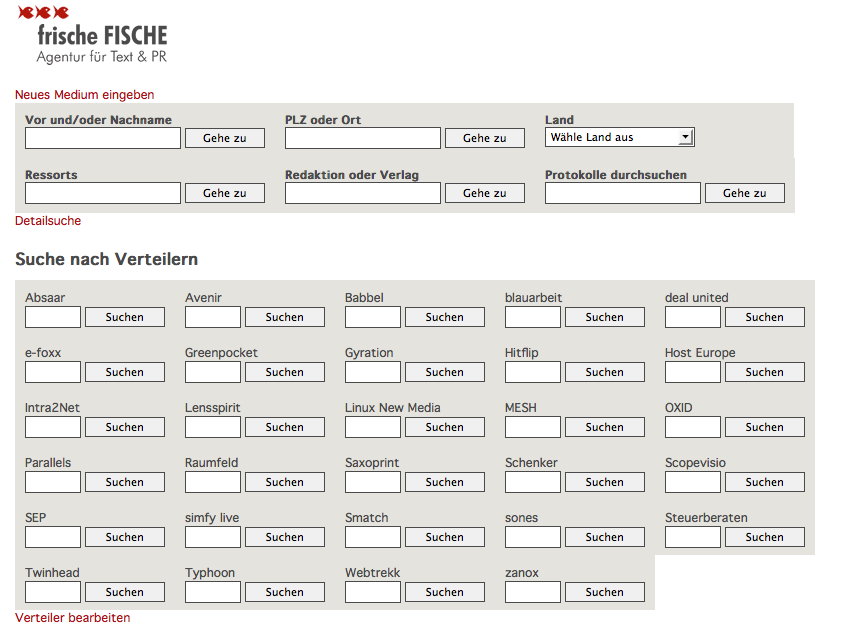857x644 pixels.
Task: Click Suchen button under e-foxx
Action: [x=125, y=372]
